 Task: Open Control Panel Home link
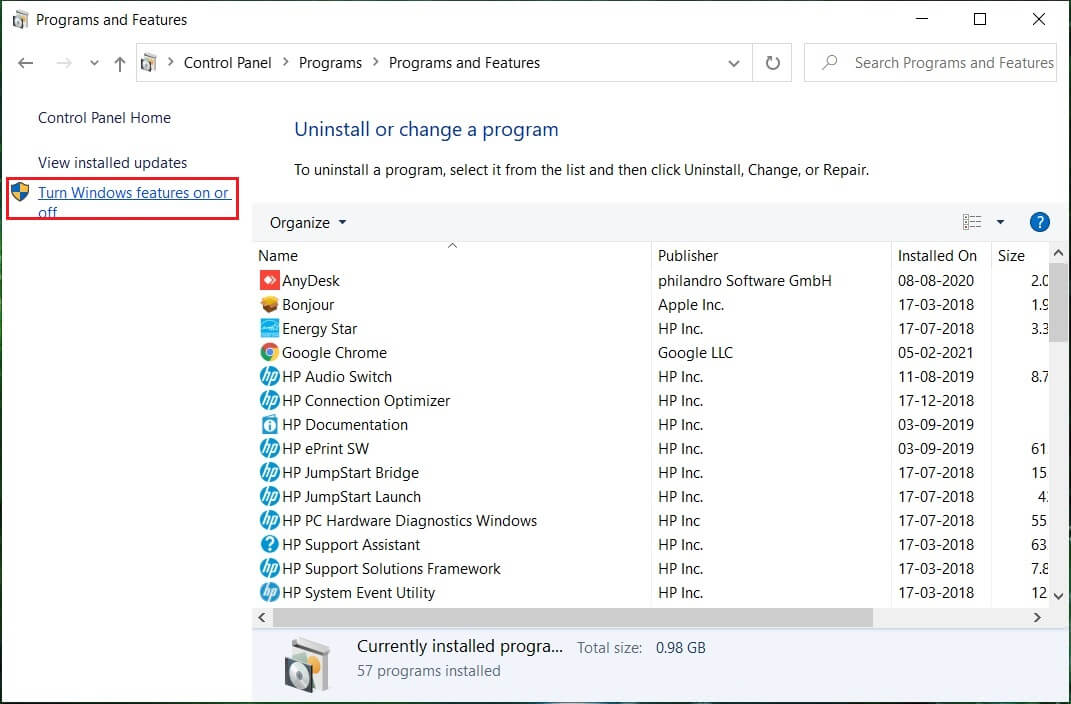(104, 117)
